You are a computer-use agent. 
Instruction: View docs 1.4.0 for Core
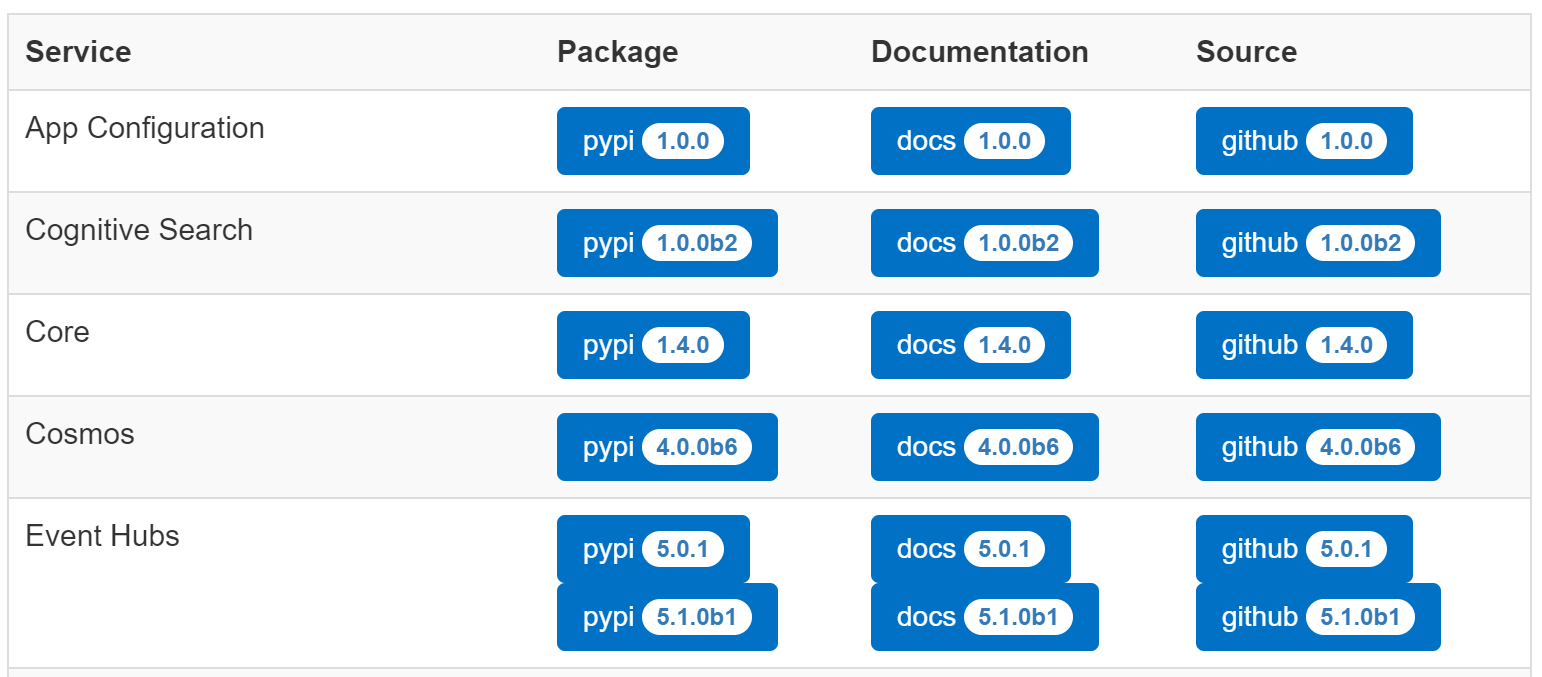coord(970,345)
